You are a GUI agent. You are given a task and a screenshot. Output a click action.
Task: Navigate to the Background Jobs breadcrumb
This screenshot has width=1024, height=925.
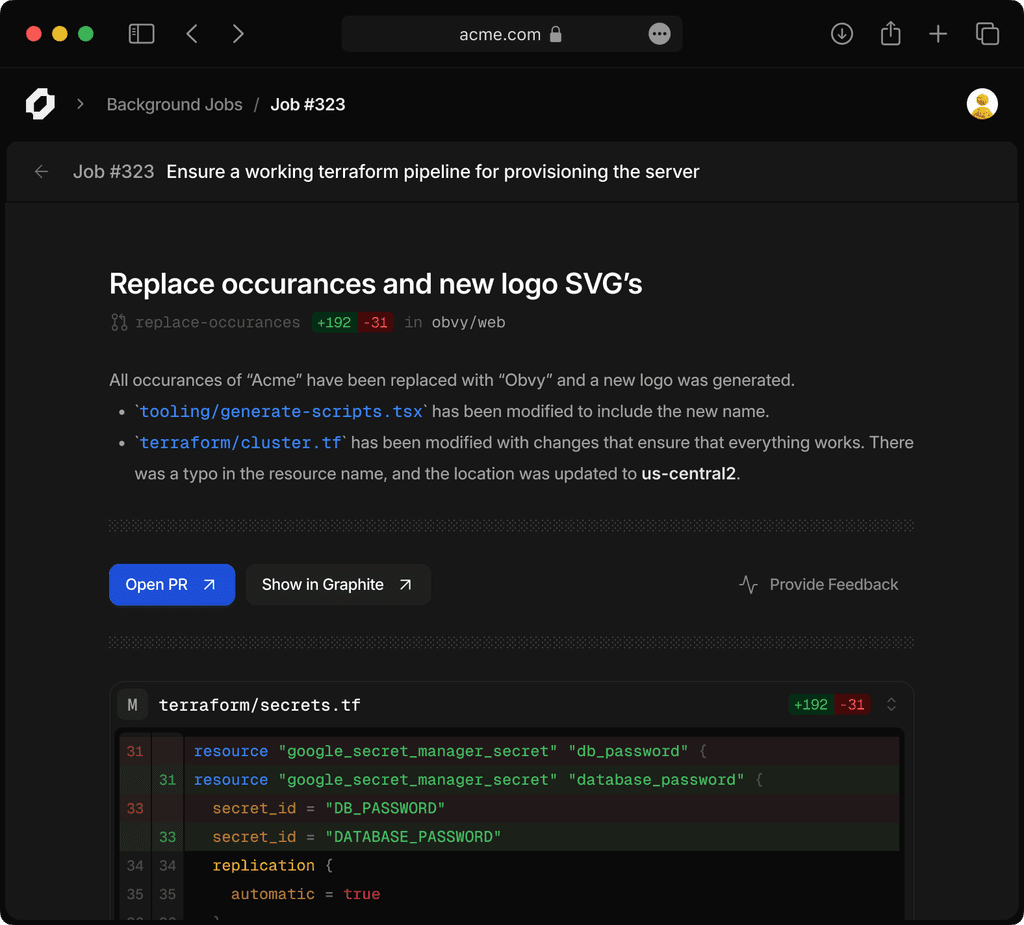[174, 105]
